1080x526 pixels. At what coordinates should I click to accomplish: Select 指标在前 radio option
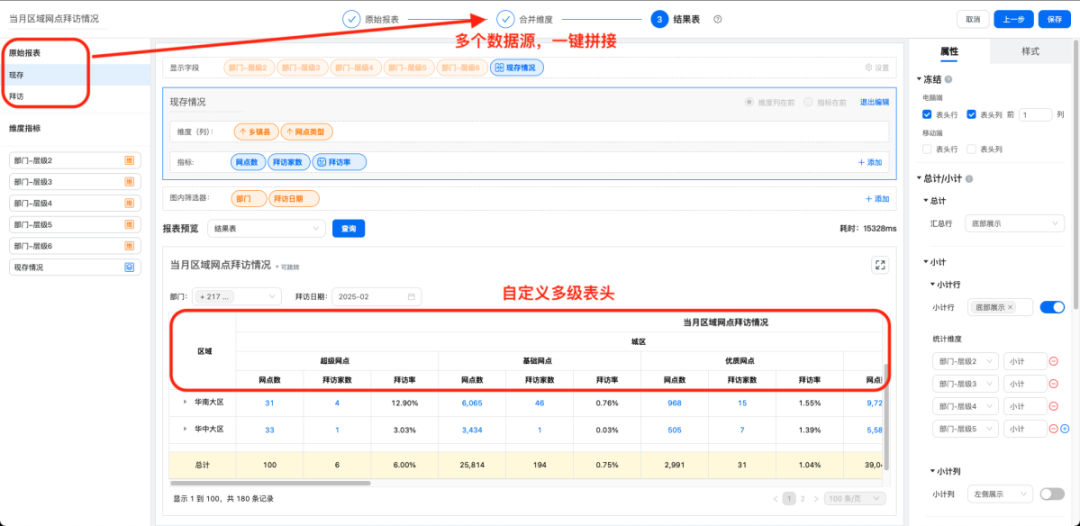[x=809, y=102]
